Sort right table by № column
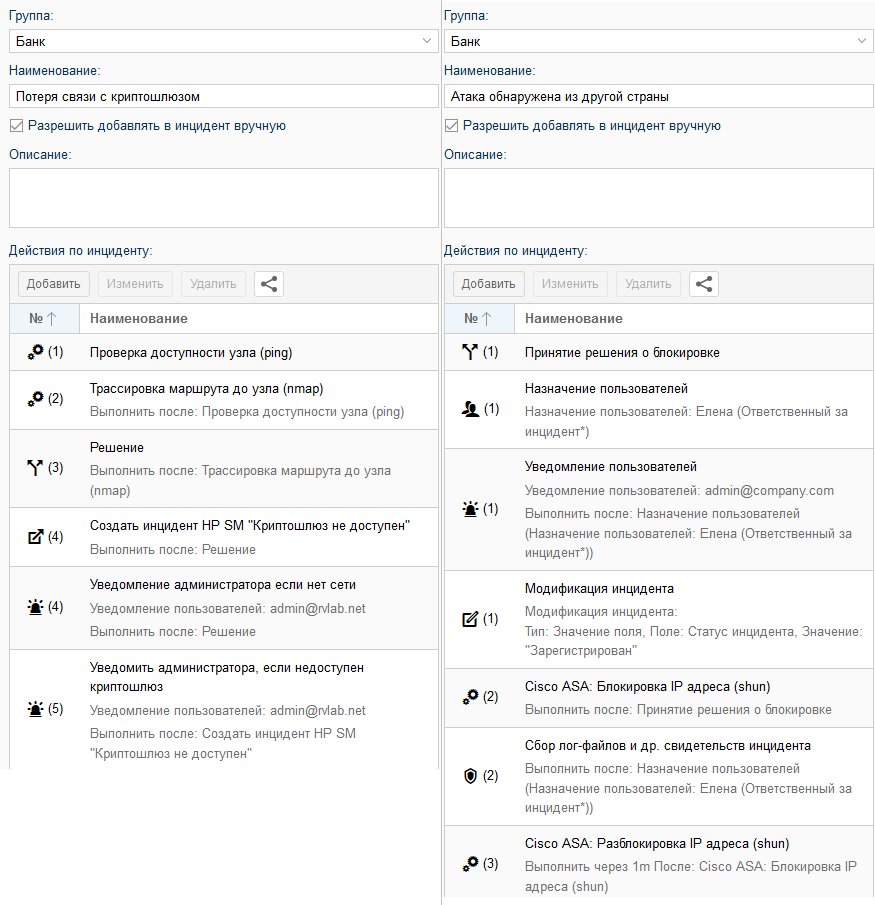 coord(479,319)
